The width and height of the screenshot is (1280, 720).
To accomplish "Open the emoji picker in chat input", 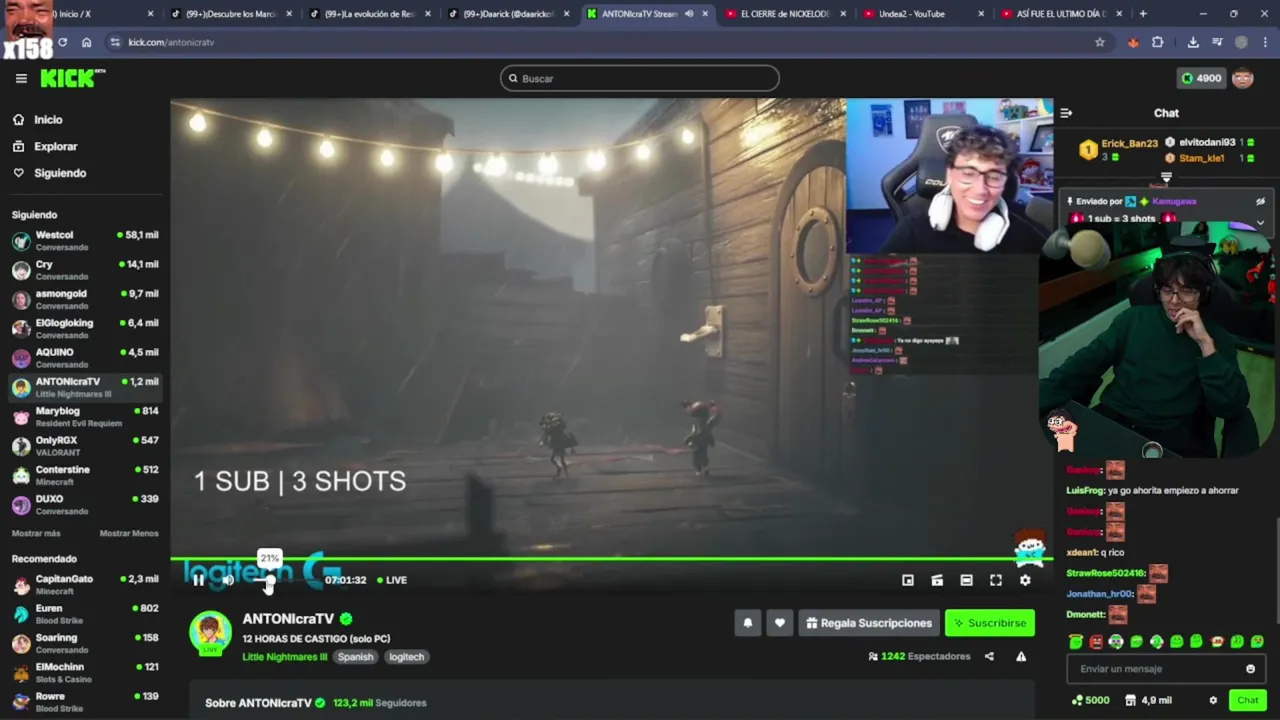I will (1250, 669).
